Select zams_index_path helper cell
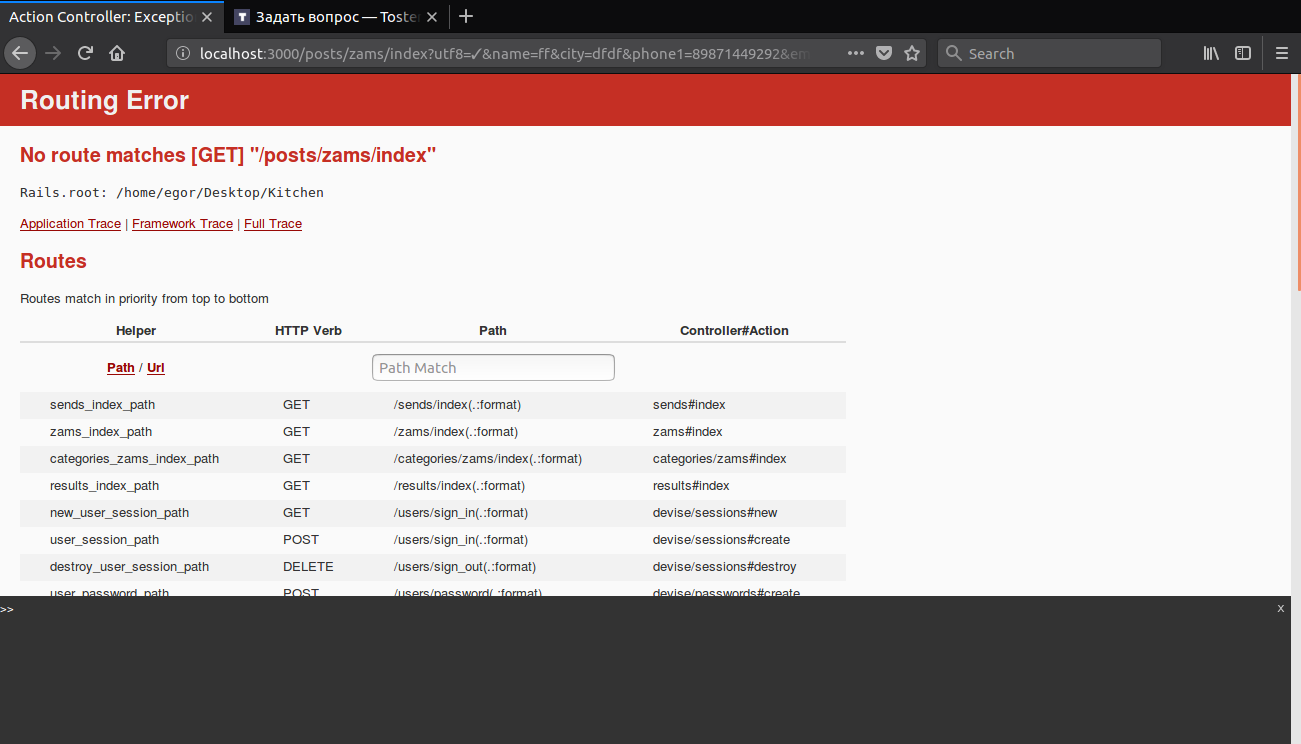Screen dimensions: 1301x744 point(101,432)
